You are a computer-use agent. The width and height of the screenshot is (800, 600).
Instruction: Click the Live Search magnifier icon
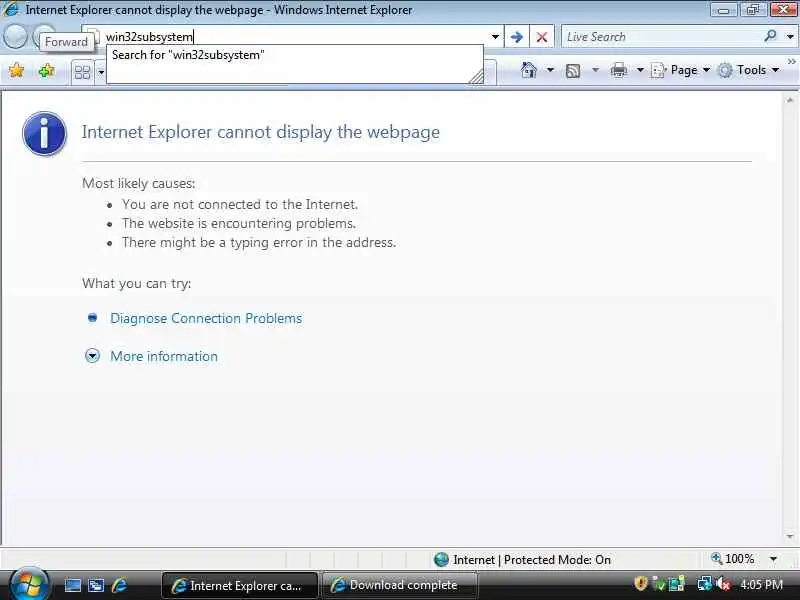coord(770,36)
